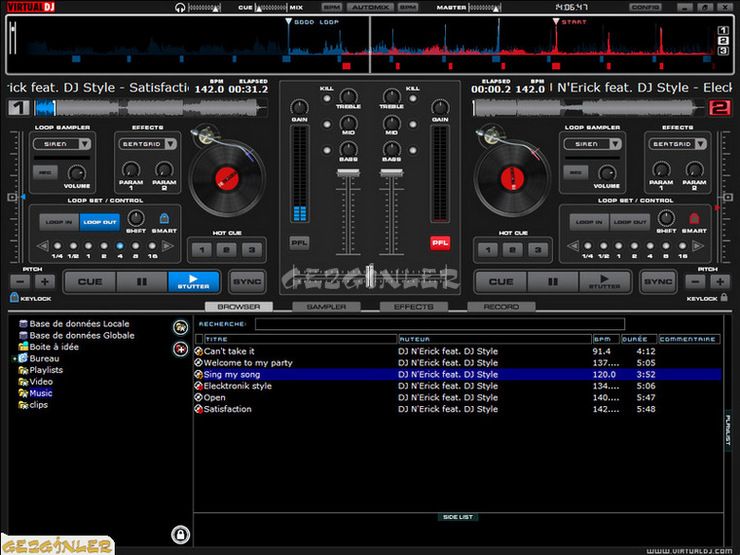Trigger deck 1 hot cue 2
This screenshot has height=555, width=740.
(227, 250)
